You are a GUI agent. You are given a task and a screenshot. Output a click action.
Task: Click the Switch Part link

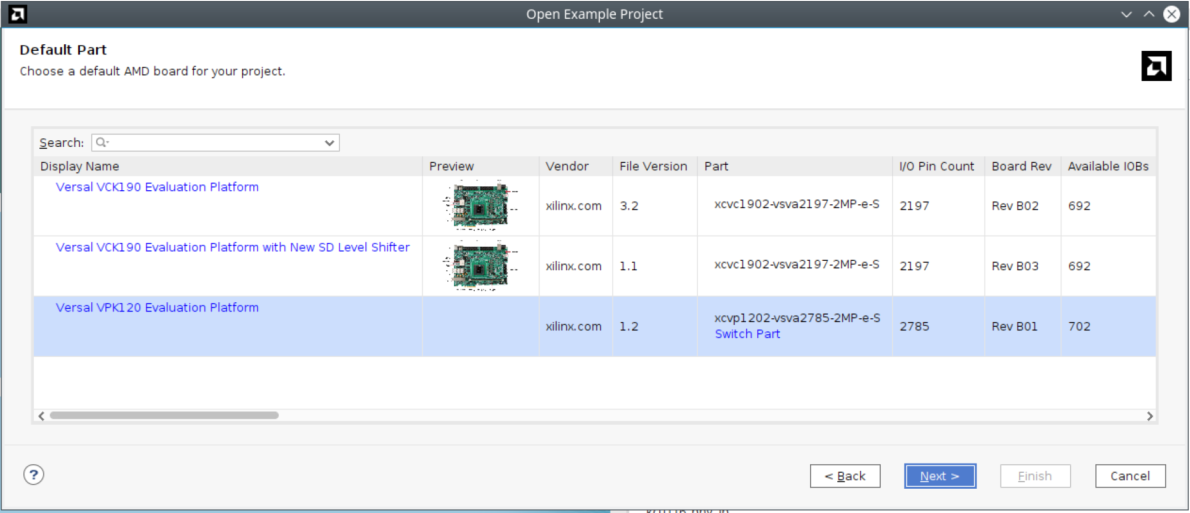[x=747, y=334]
